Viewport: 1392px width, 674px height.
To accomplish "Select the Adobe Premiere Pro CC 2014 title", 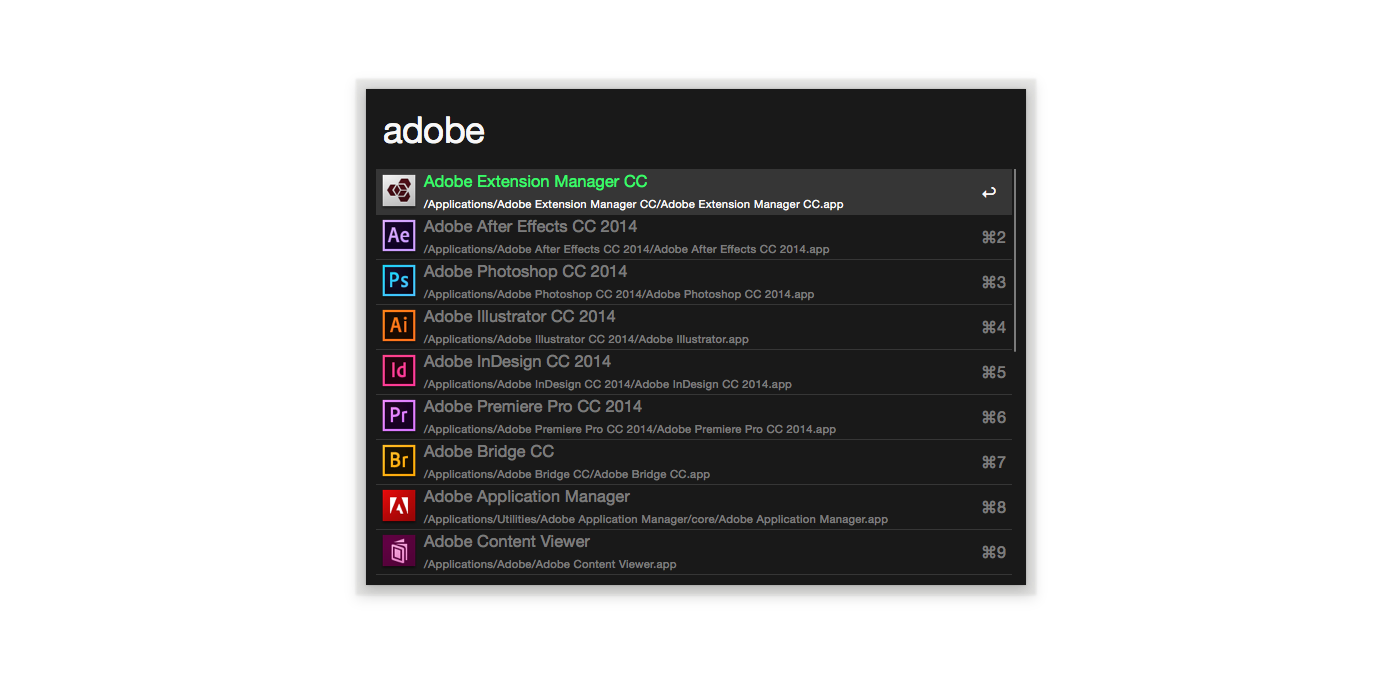I will (x=533, y=407).
